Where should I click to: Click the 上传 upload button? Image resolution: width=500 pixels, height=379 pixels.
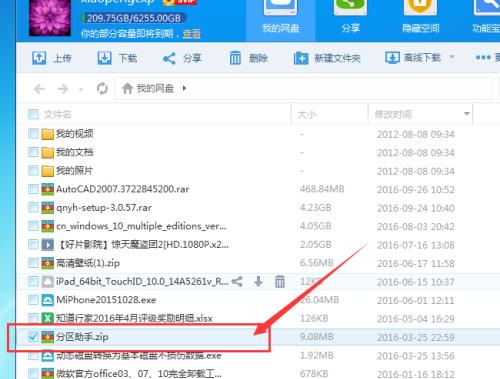[52, 58]
